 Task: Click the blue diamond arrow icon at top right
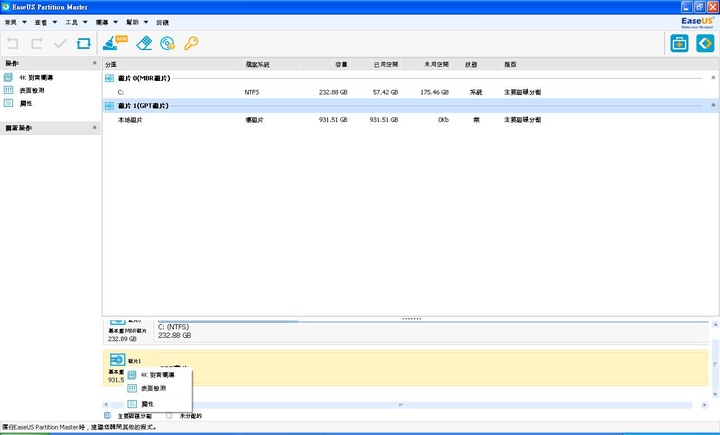(705, 44)
